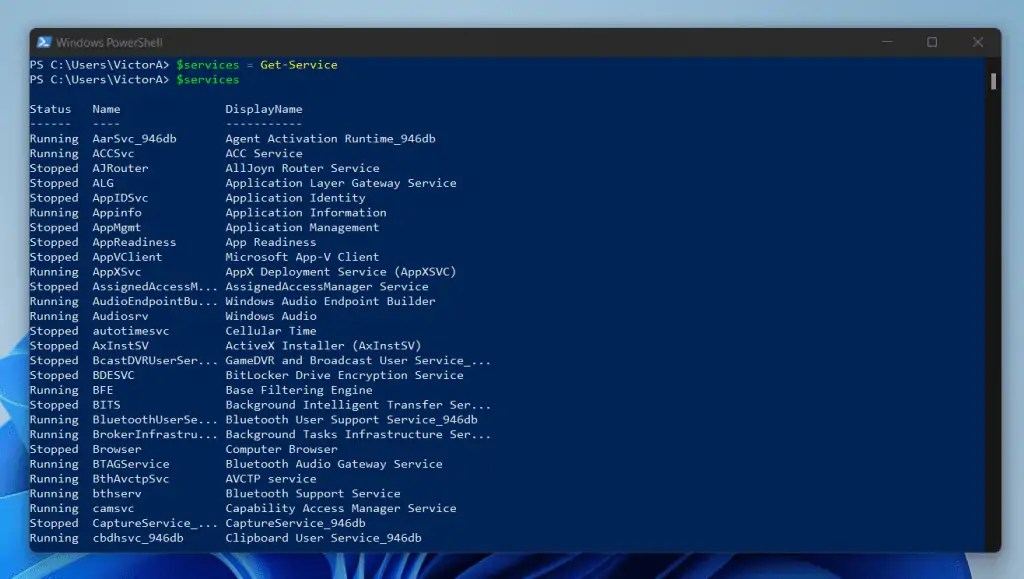This screenshot has height=579, width=1024.
Task: Maximize the PowerShell window
Action: click(x=932, y=42)
